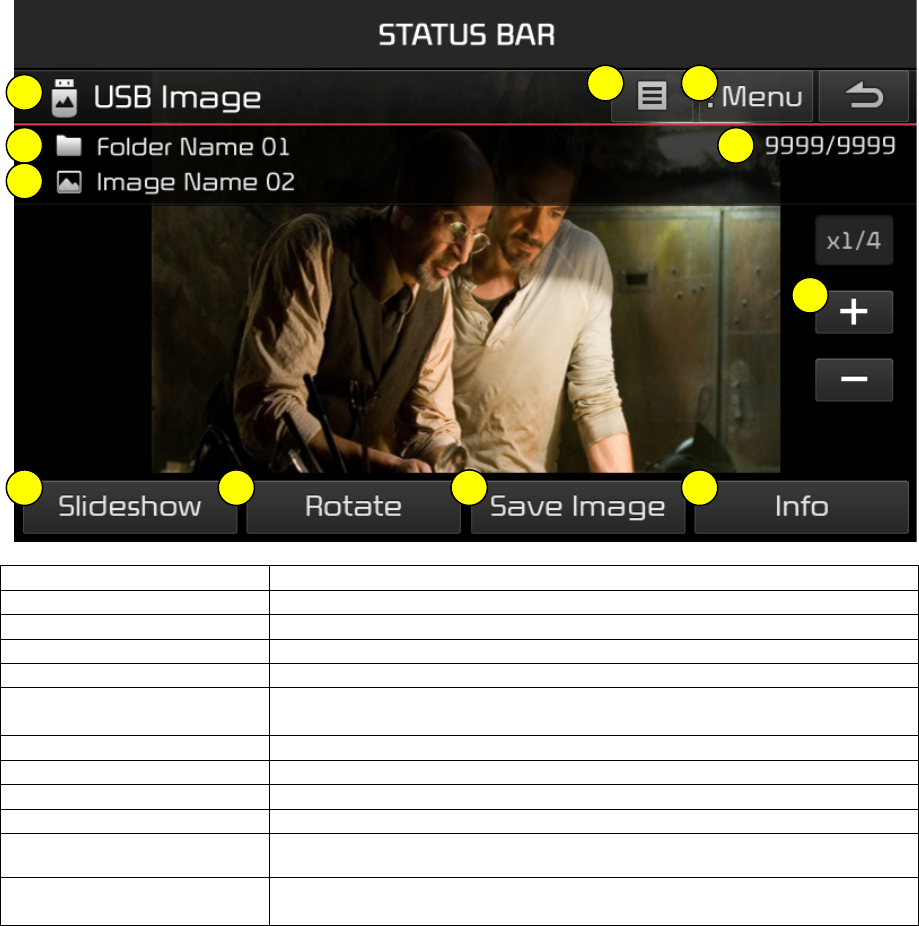Open the file list view icon

651,96
